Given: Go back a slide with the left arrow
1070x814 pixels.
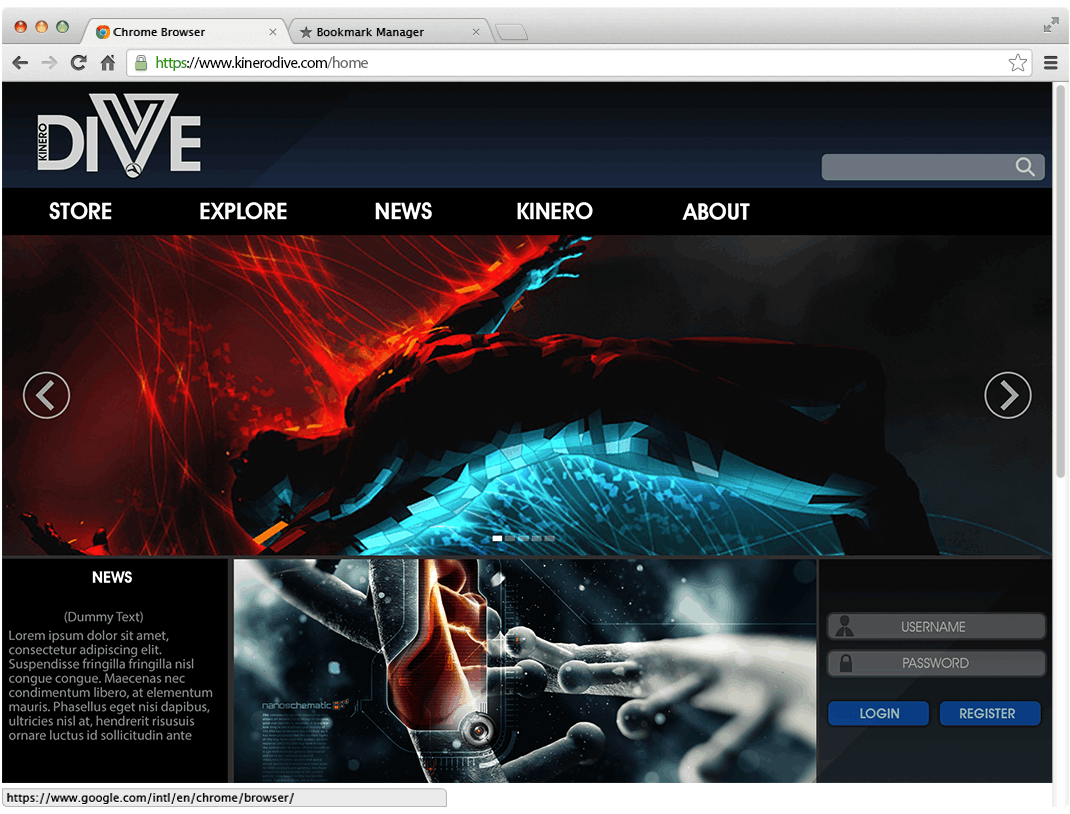Looking at the screenshot, I should [46, 395].
